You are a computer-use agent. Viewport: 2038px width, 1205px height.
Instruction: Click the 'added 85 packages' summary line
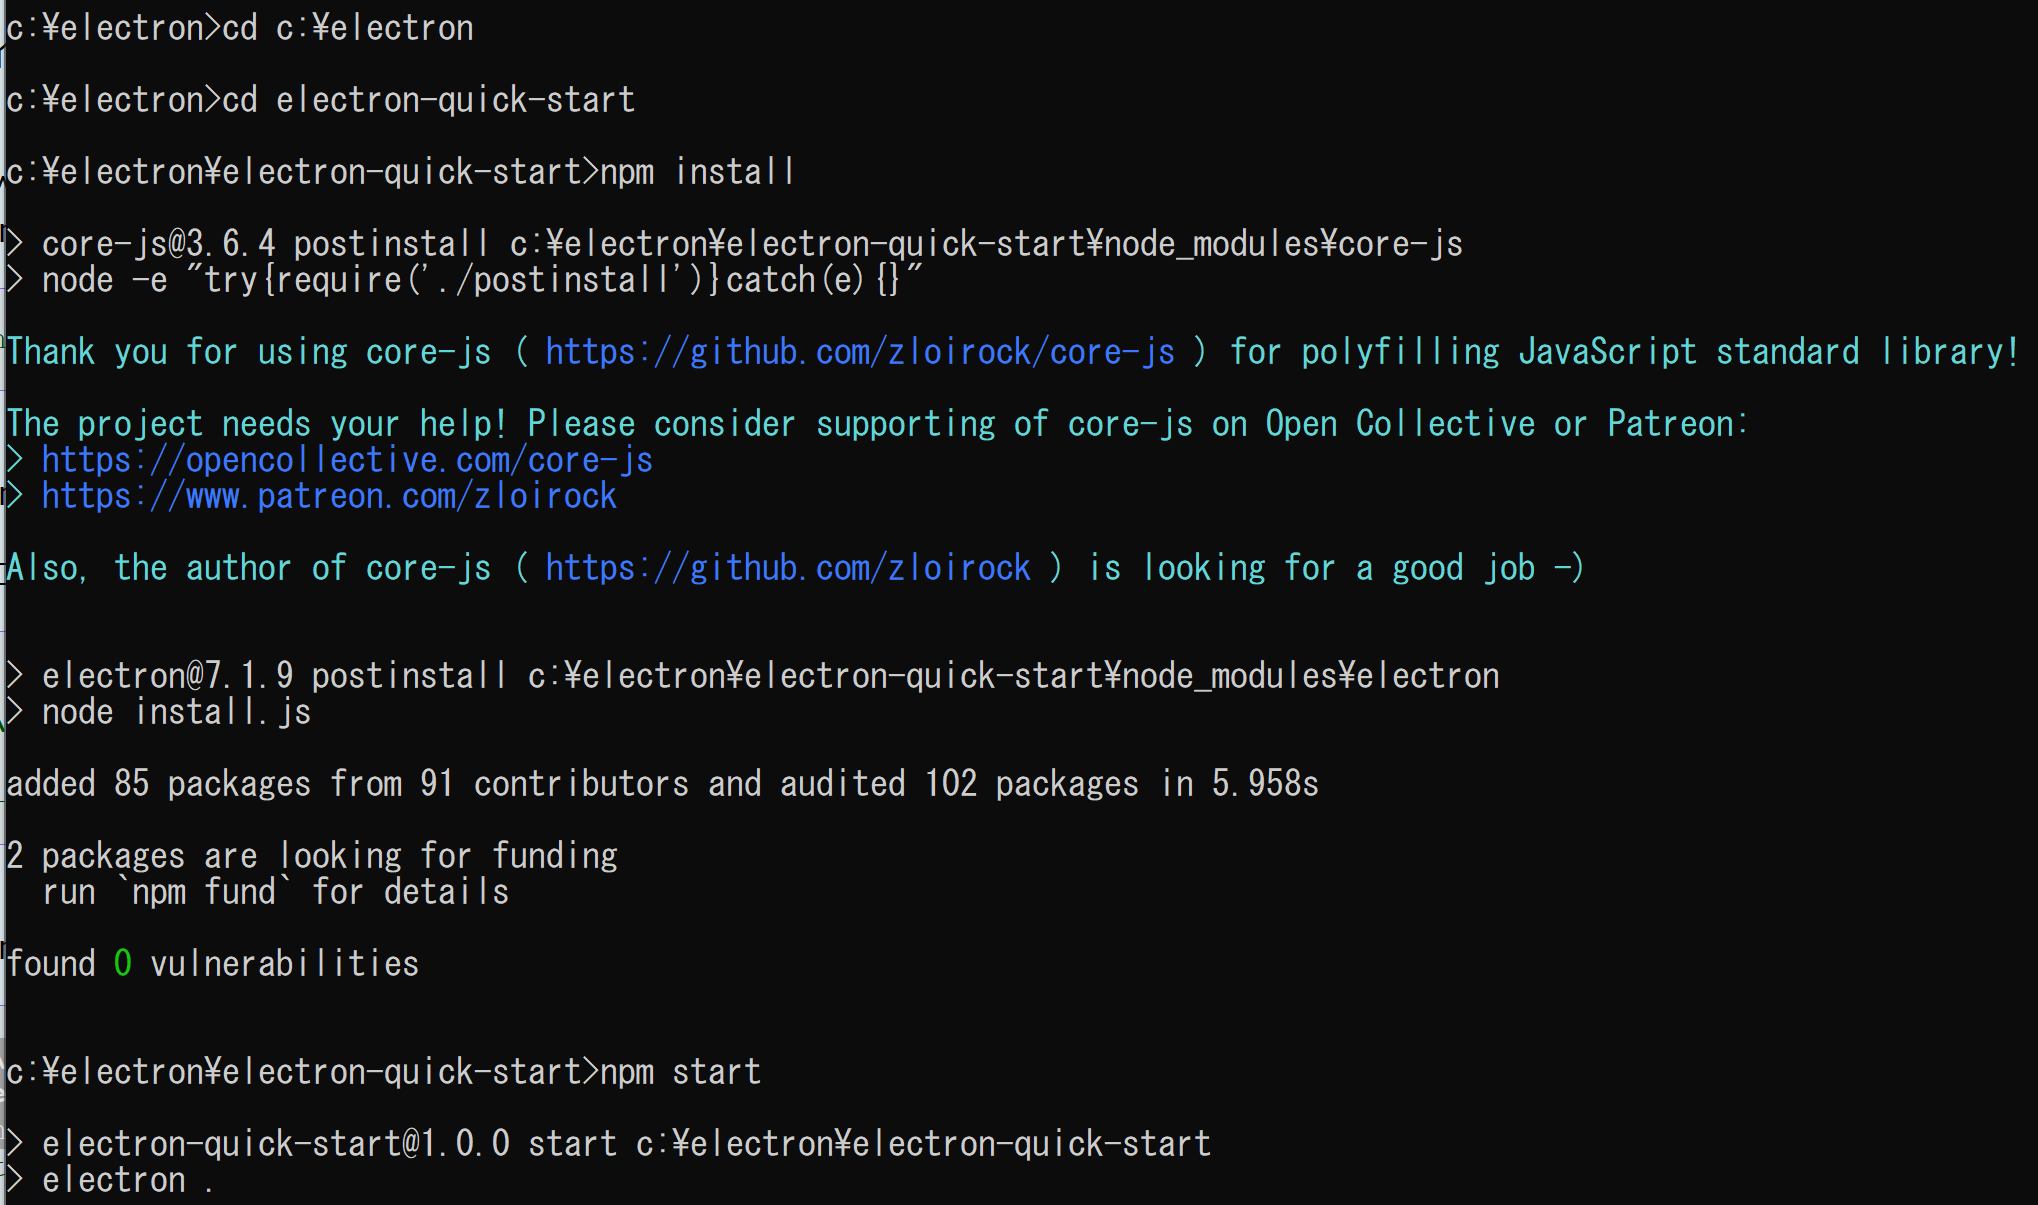tap(662, 784)
